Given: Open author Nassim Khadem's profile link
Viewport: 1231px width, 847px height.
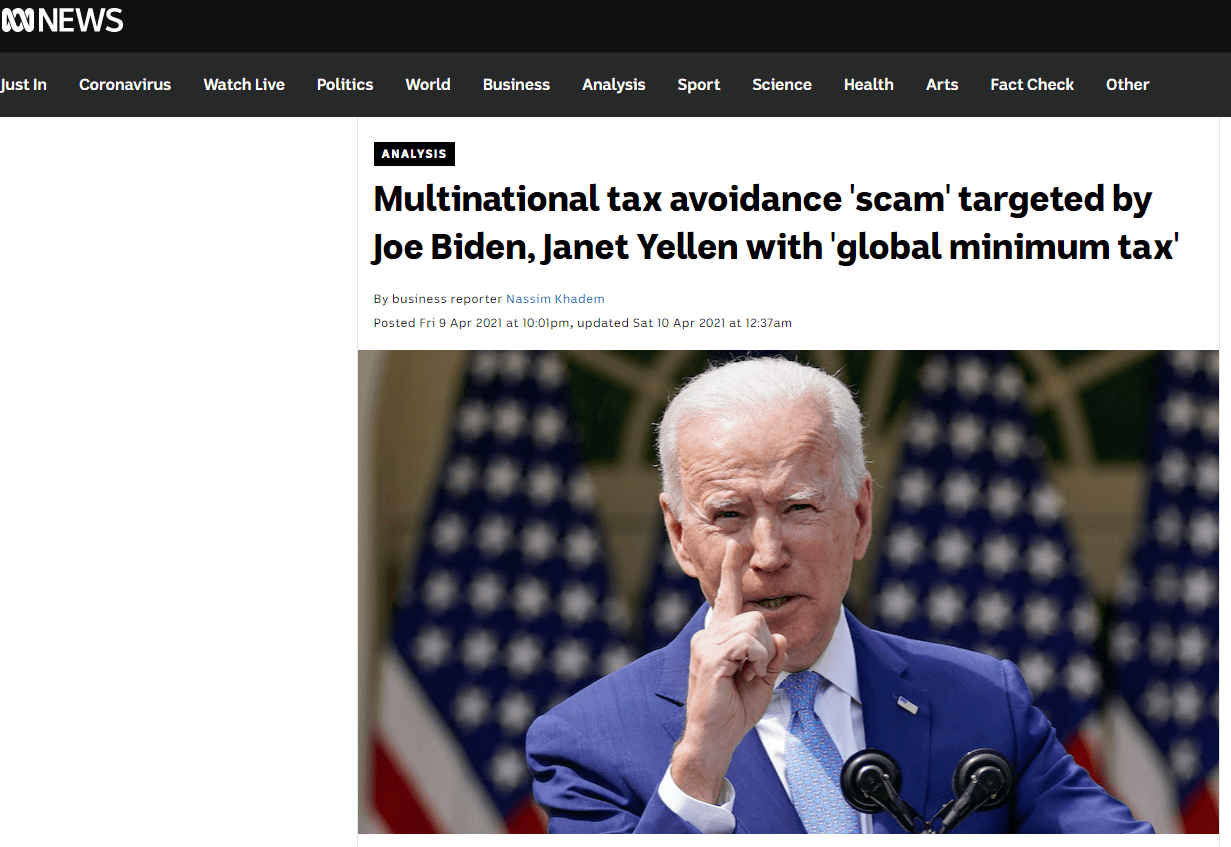Looking at the screenshot, I should (555, 299).
